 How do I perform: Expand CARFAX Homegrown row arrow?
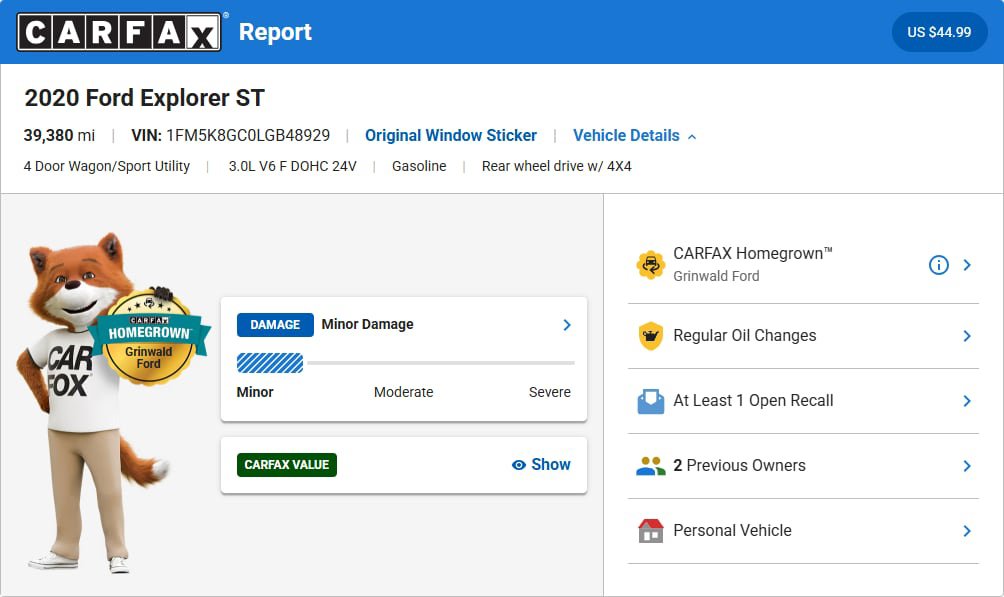coord(967,265)
